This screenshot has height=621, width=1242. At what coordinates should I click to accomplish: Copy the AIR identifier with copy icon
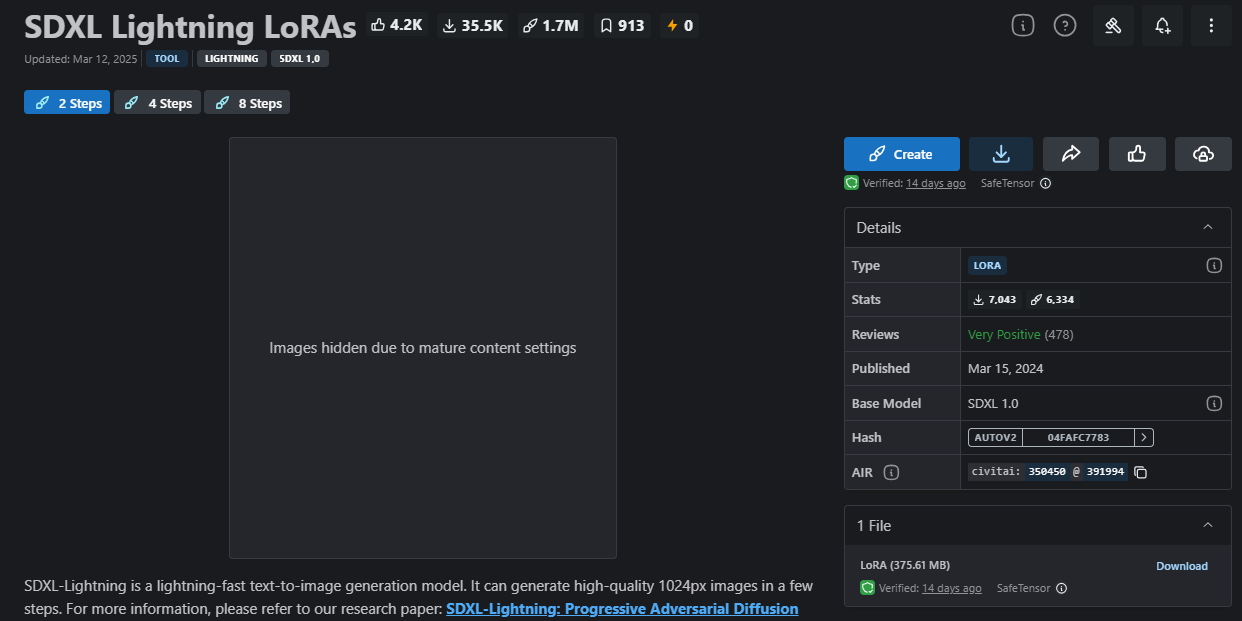pyautogui.click(x=1140, y=472)
